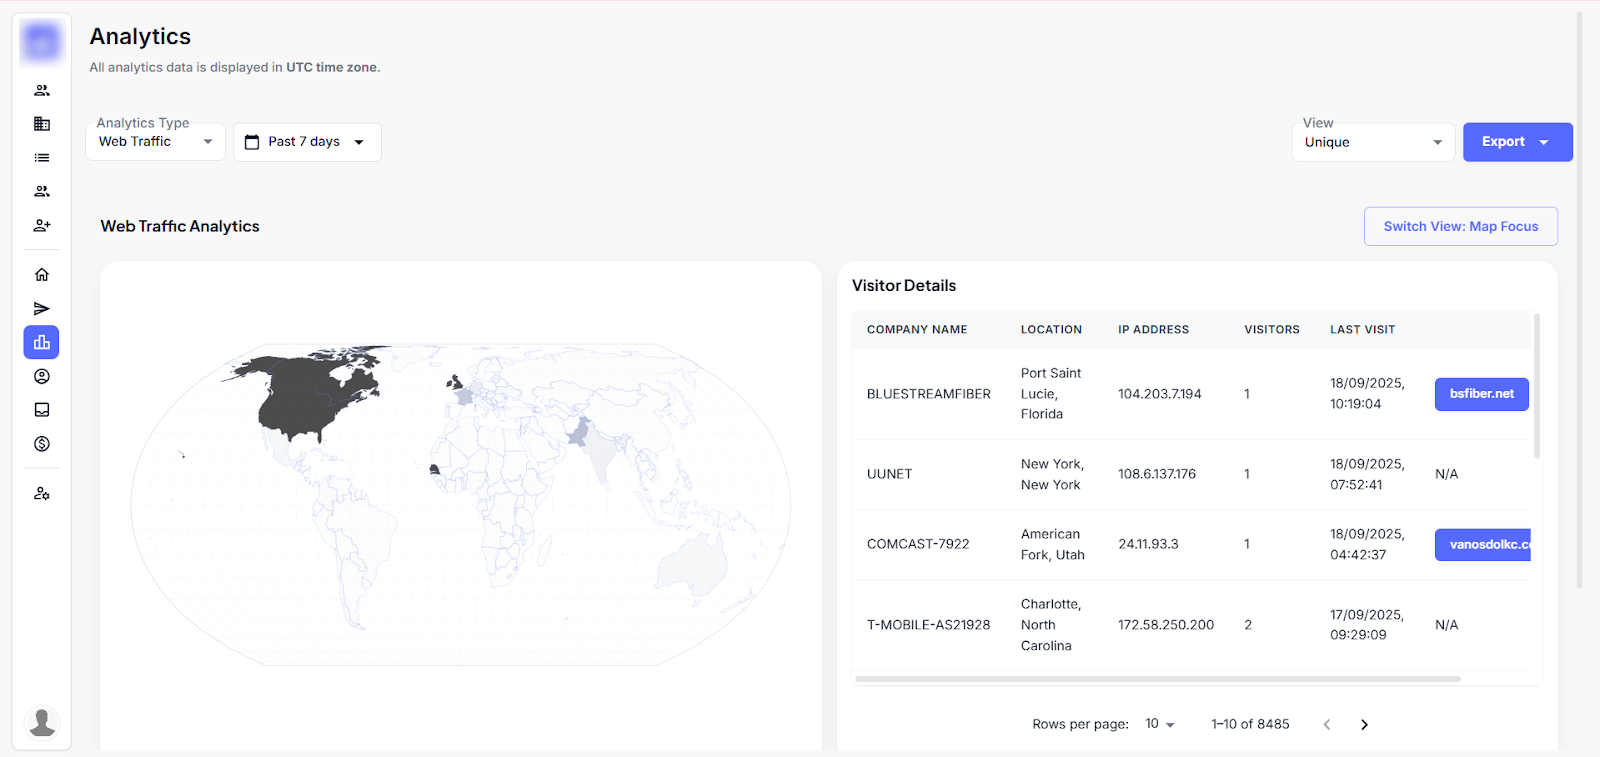Screen dimensions: 1600x757
Task: Click the profile avatar at sidebar bottom
Action: [x=42, y=722]
